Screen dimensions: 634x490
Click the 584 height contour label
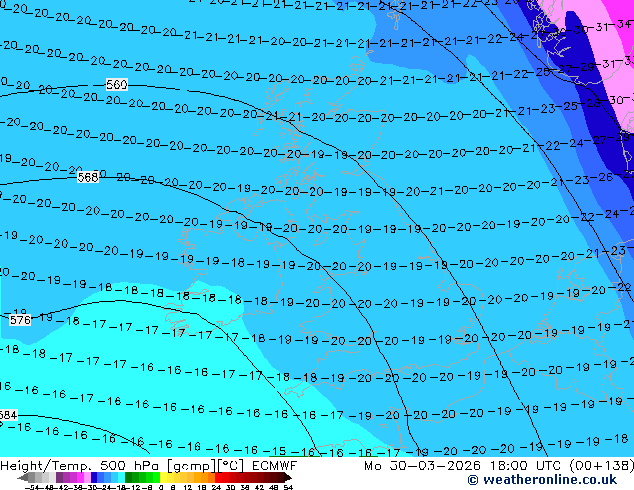click(8, 415)
